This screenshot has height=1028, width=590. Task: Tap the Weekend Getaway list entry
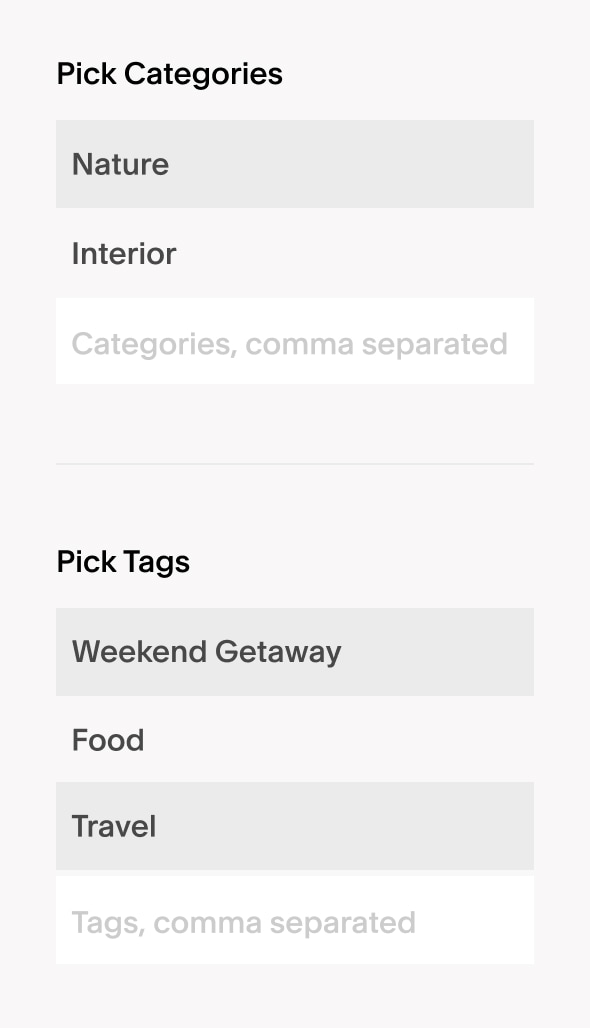pos(295,651)
